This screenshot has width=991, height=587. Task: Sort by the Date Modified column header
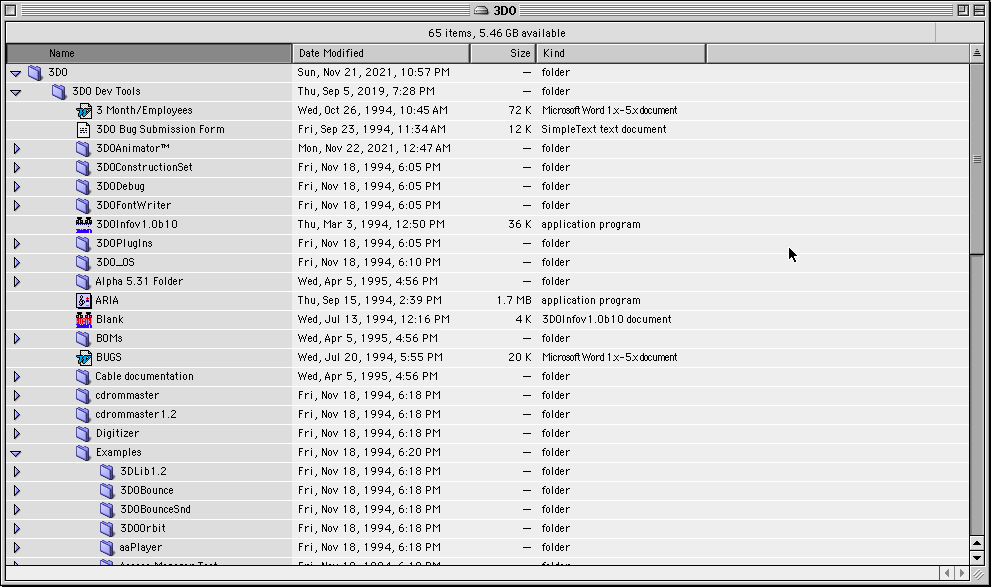[381, 54]
